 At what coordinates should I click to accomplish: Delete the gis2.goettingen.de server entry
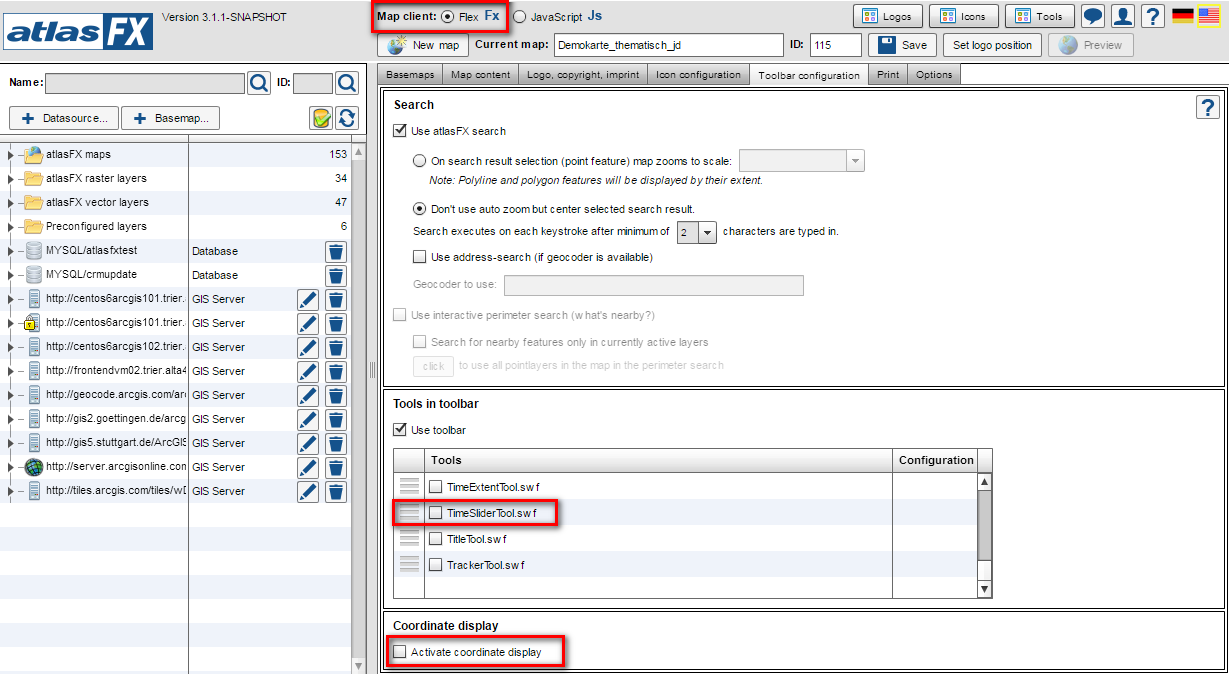pyautogui.click(x=336, y=419)
